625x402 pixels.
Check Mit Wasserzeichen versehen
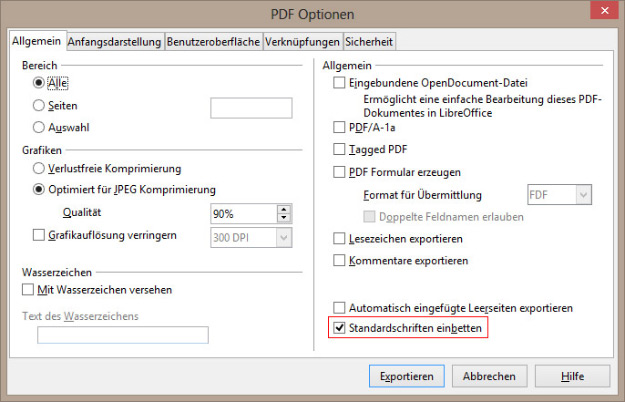pos(28,290)
